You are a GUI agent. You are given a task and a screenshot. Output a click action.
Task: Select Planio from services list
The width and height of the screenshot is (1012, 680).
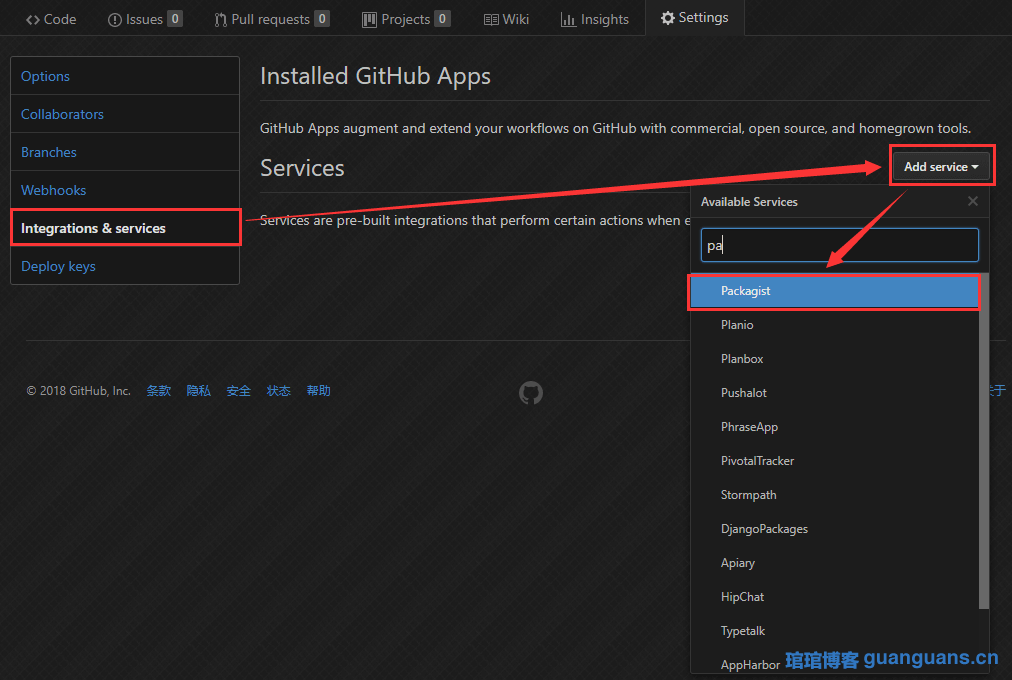point(835,325)
